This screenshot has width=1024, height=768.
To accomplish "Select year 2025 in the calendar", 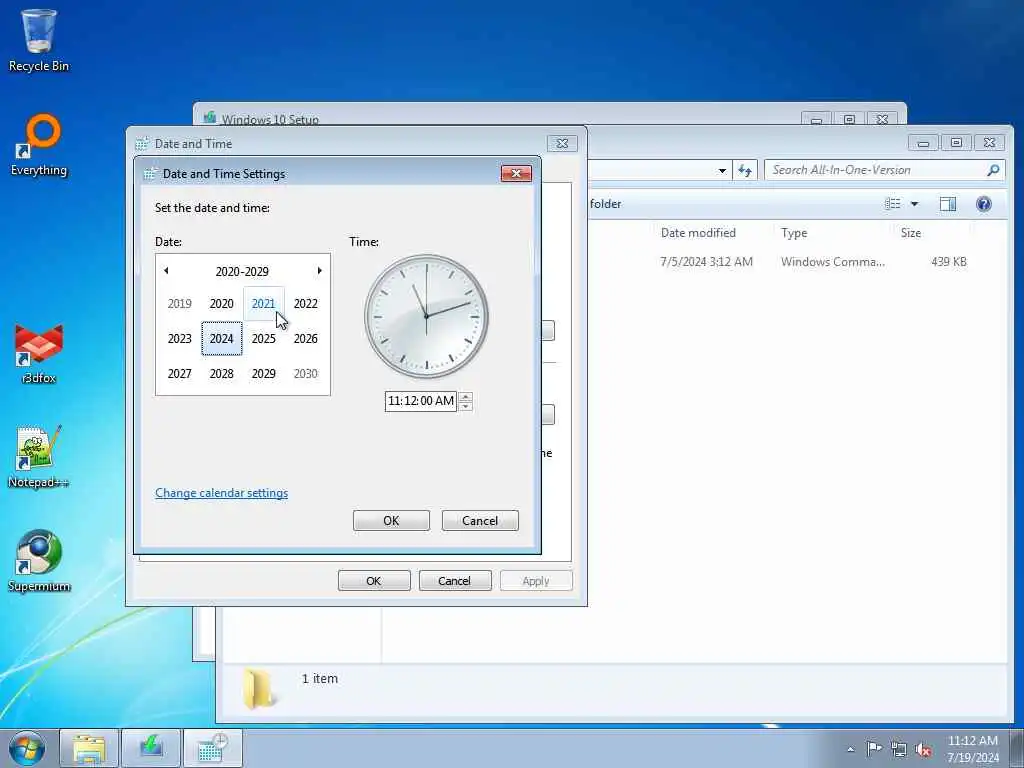I will coord(263,338).
